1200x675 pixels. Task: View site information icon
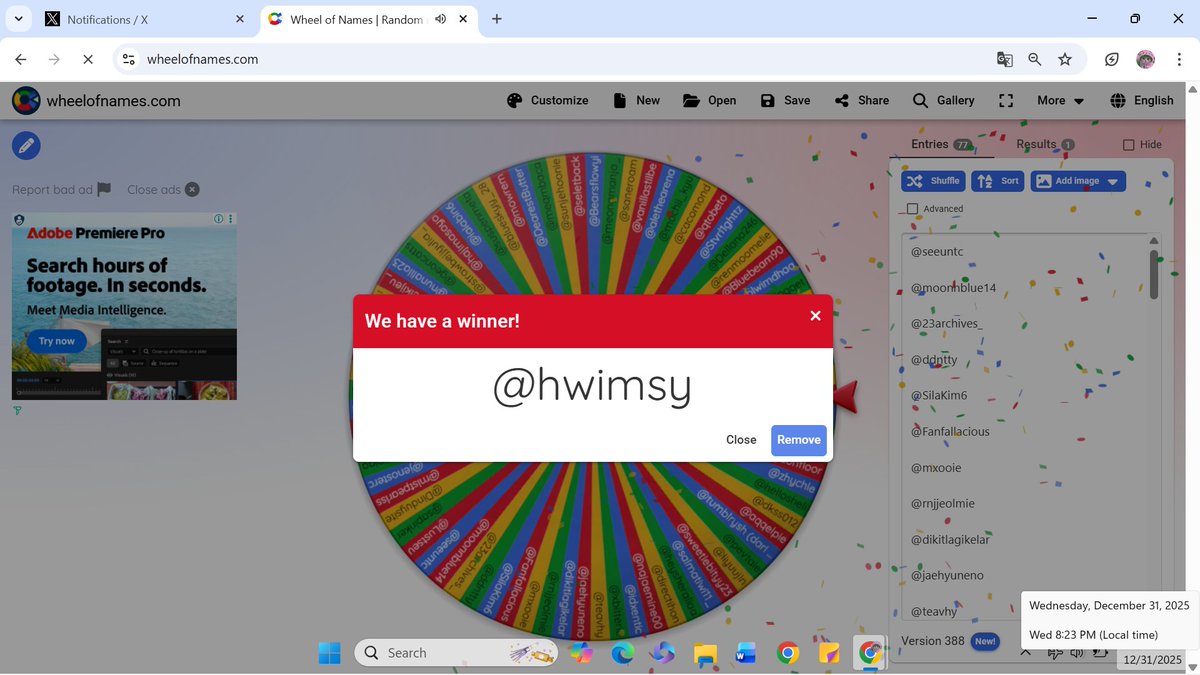pos(128,60)
